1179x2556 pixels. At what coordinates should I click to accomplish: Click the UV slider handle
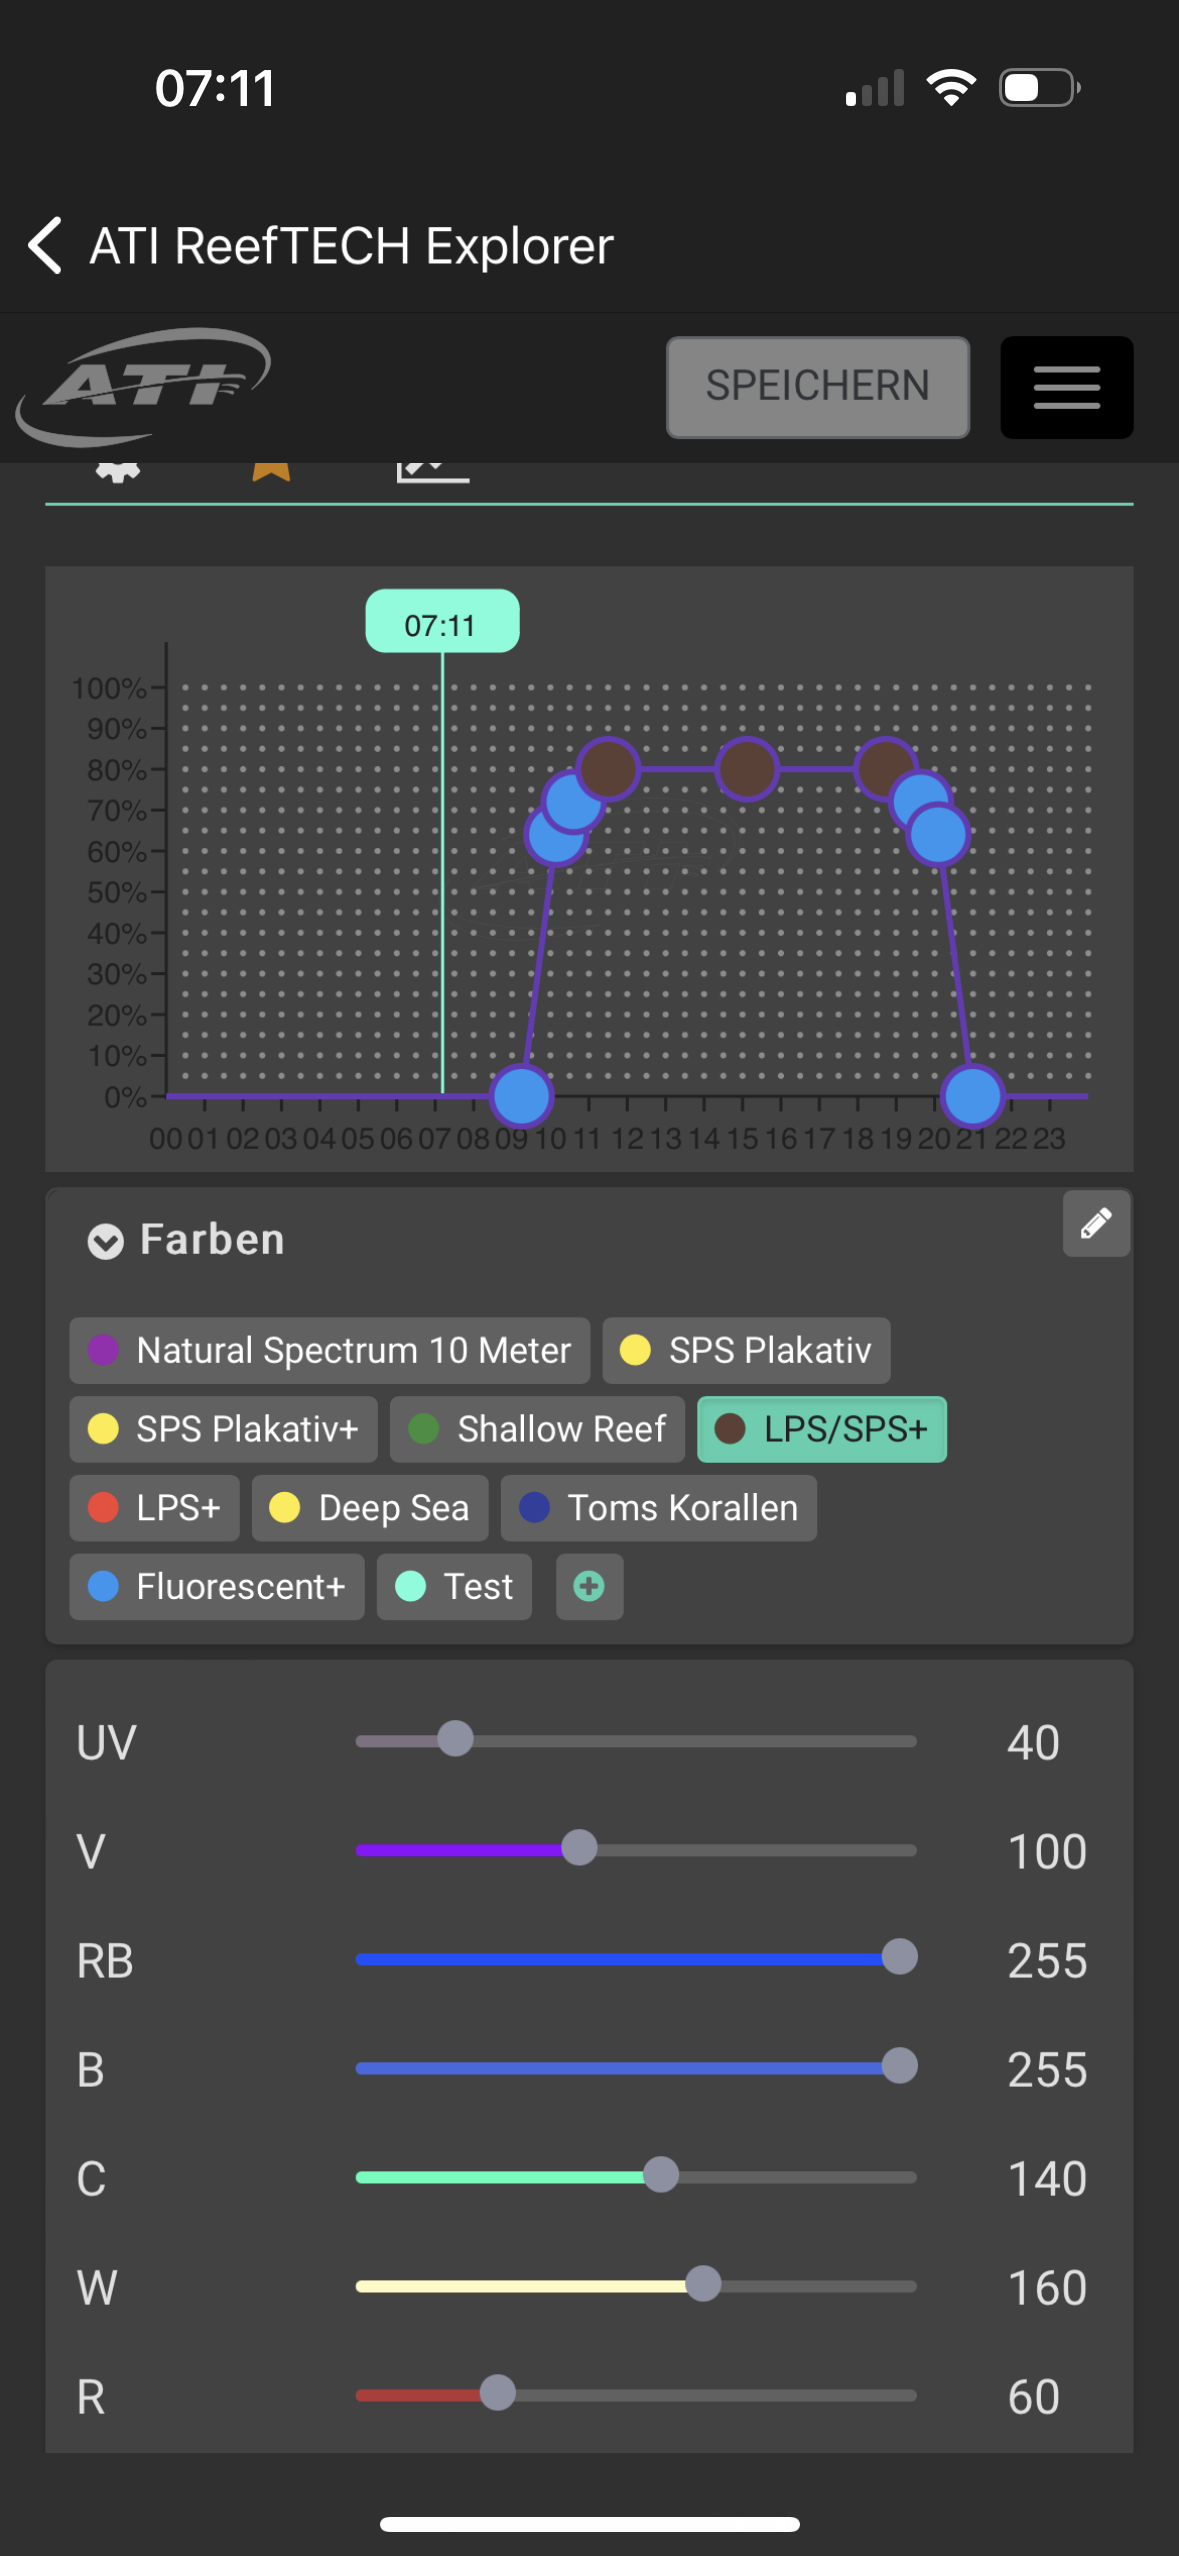[455, 1739]
